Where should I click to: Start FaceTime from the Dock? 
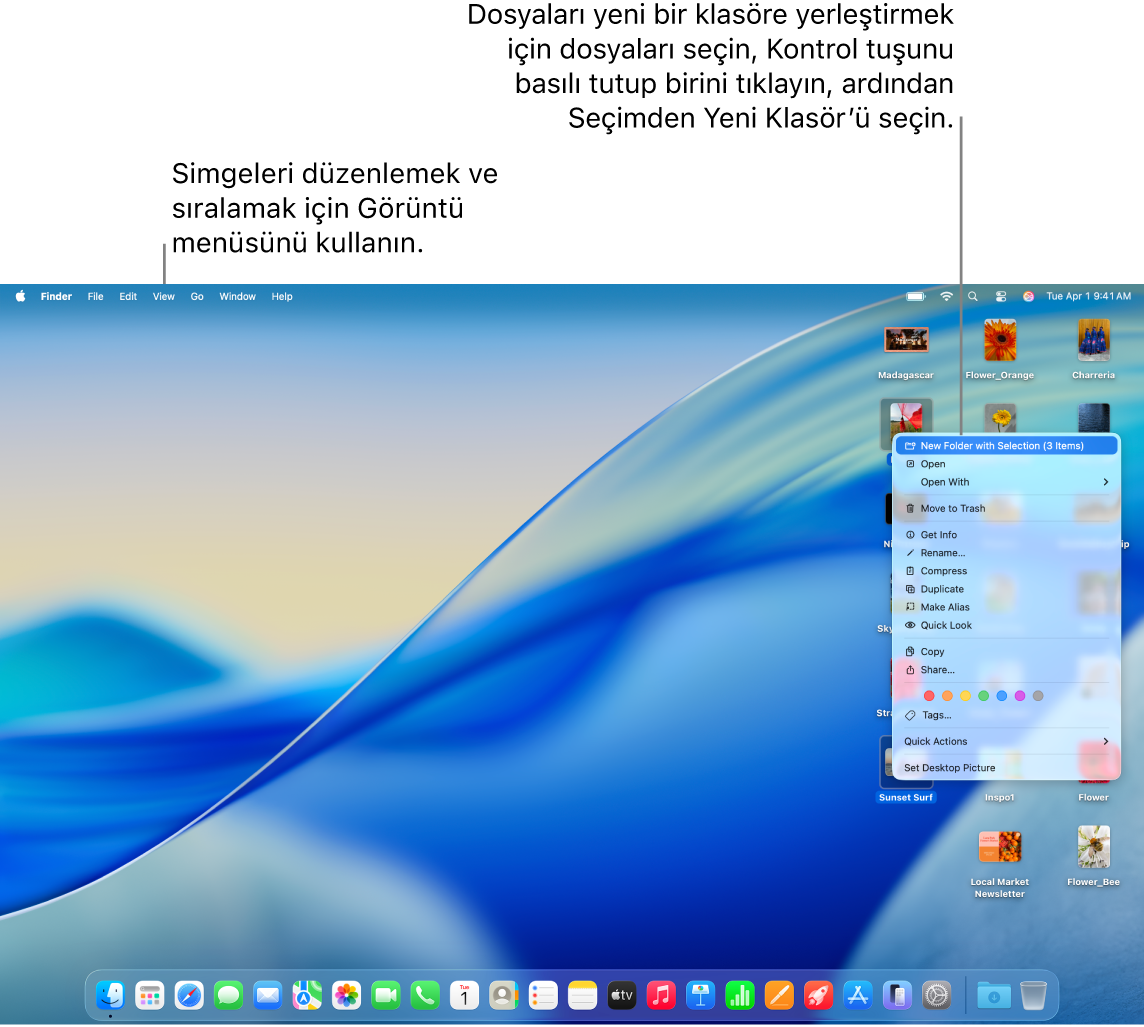coord(386,996)
